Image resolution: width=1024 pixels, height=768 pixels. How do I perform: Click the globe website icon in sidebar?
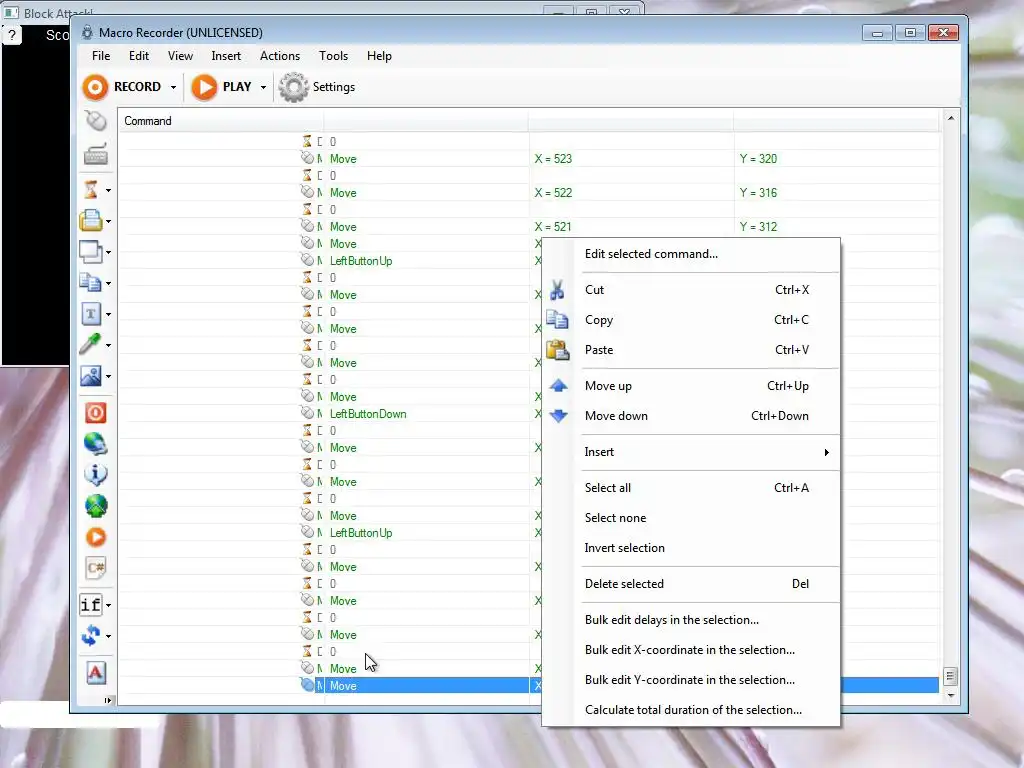[x=95, y=443]
